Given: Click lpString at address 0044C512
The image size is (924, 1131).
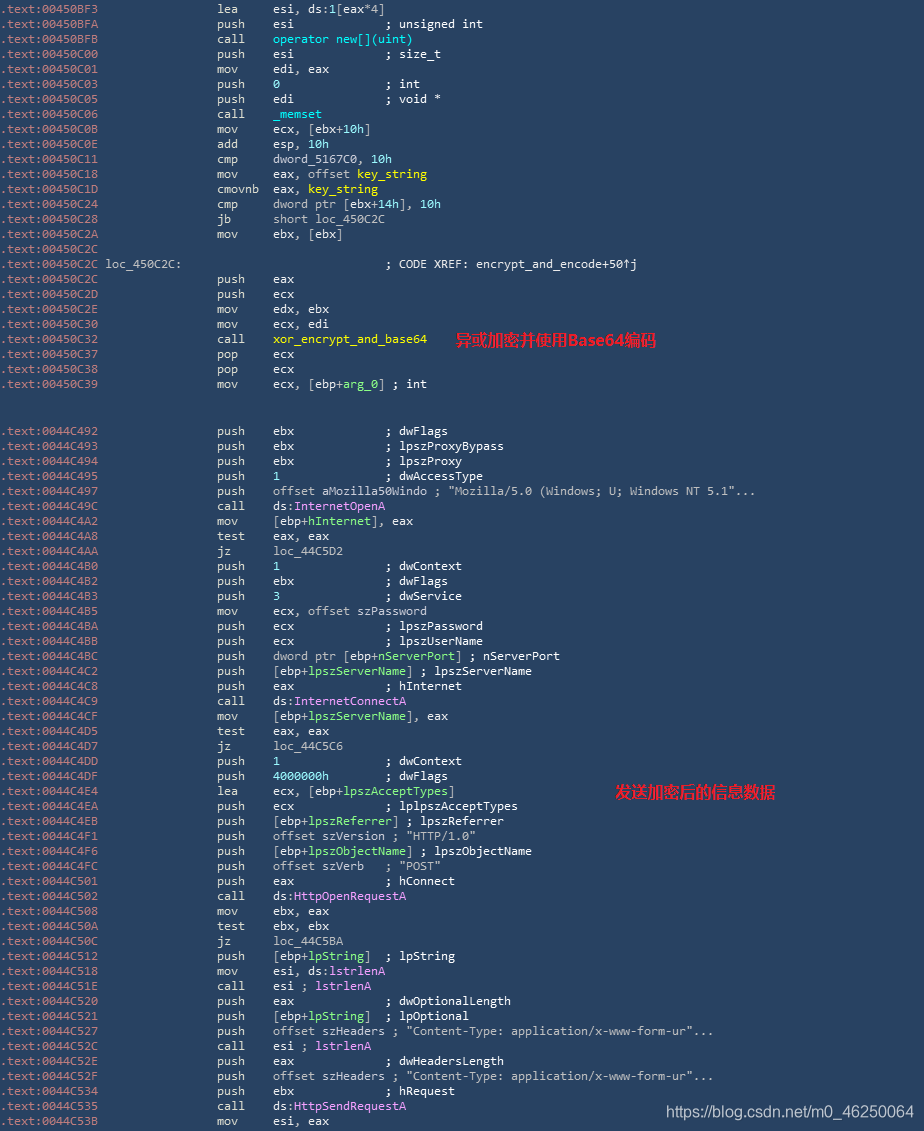Looking at the screenshot, I should 336,956.
